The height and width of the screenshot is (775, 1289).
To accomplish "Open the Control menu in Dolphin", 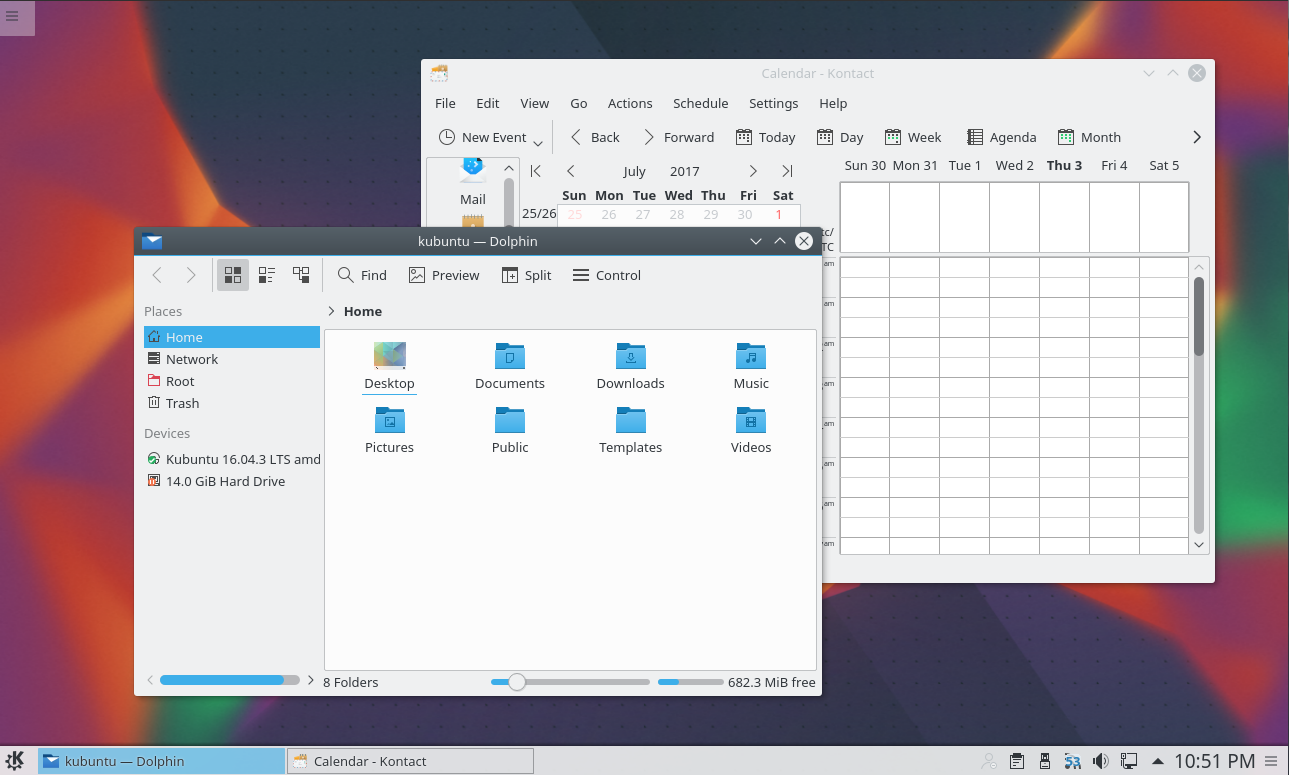I will pos(607,275).
